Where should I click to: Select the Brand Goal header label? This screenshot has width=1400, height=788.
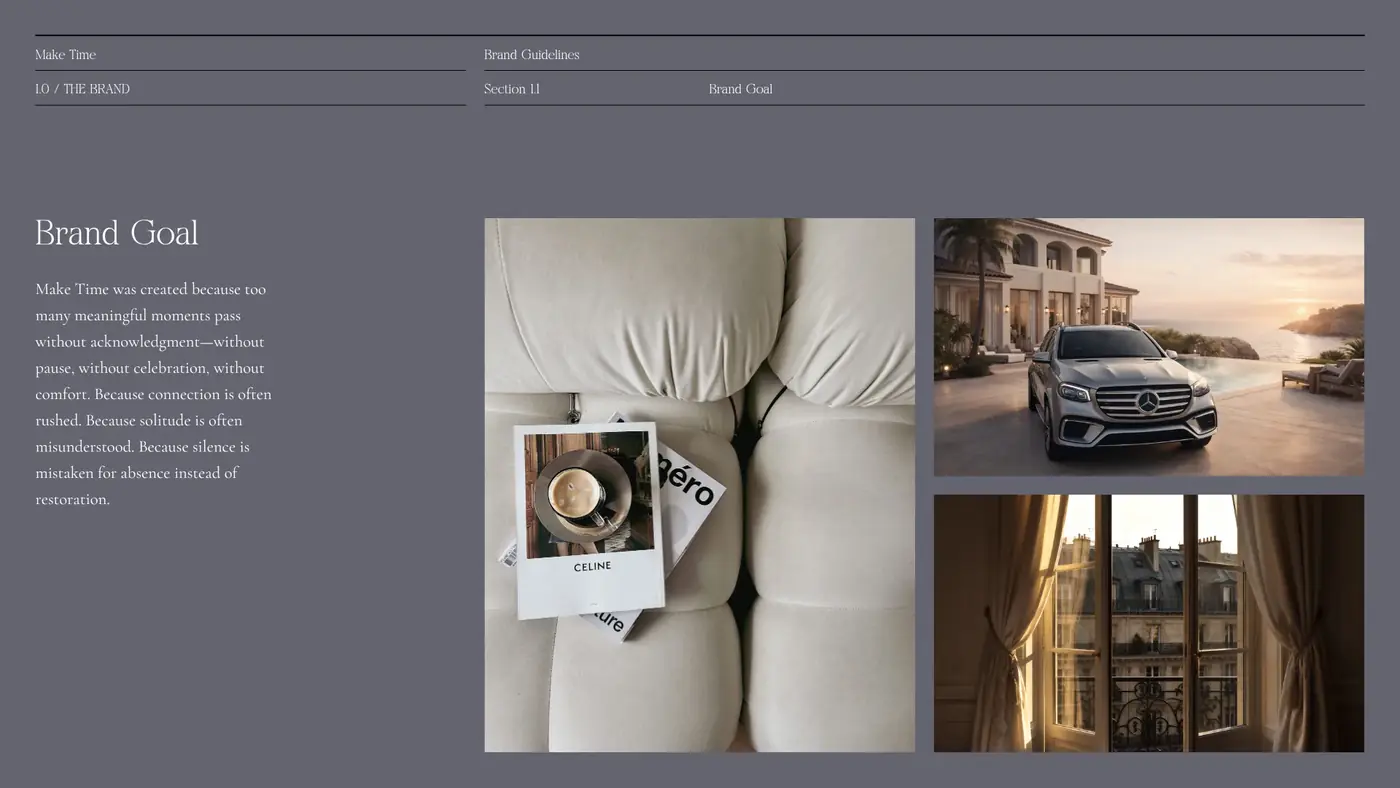pos(741,89)
